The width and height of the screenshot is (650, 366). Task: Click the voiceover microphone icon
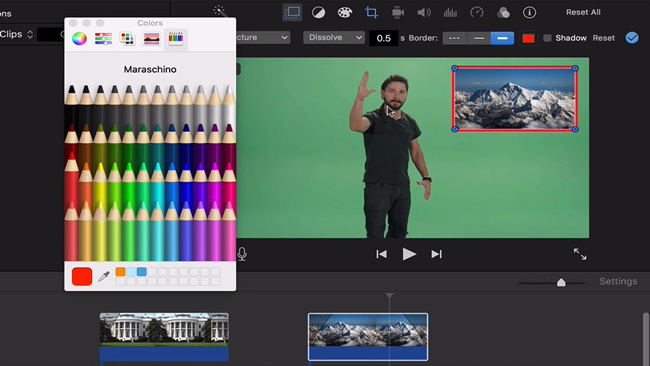coord(242,254)
